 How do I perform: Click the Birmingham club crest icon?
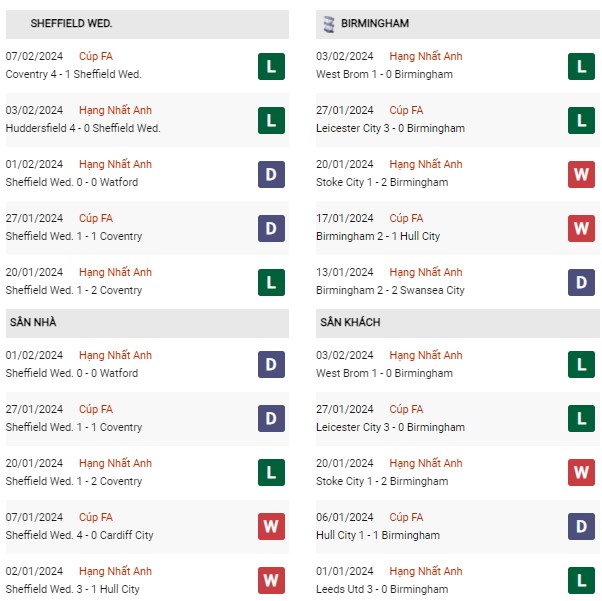point(329,24)
